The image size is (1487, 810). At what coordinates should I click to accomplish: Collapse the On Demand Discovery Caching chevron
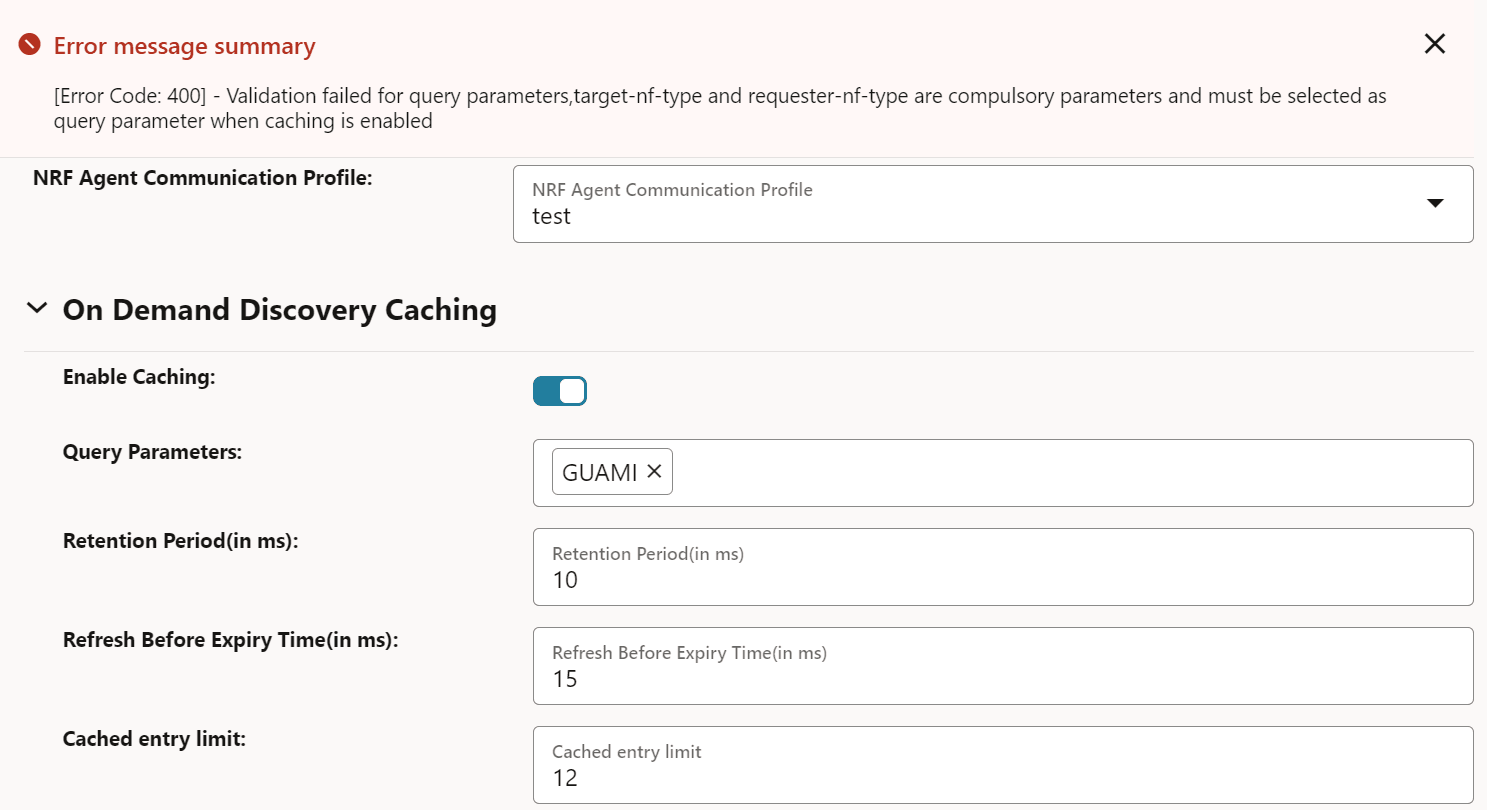[x=37, y=309]
